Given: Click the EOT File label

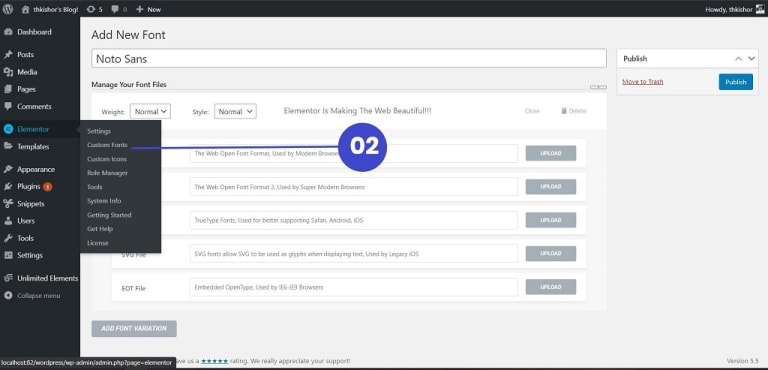Looking at the screenshot, I should (134, 288).
